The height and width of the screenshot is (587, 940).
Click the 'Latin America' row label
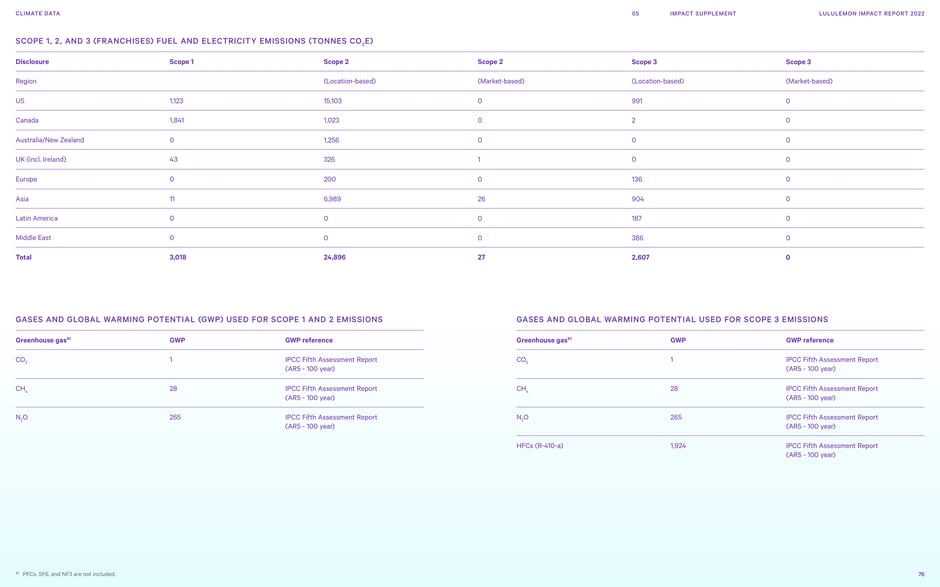click(37, 218)
